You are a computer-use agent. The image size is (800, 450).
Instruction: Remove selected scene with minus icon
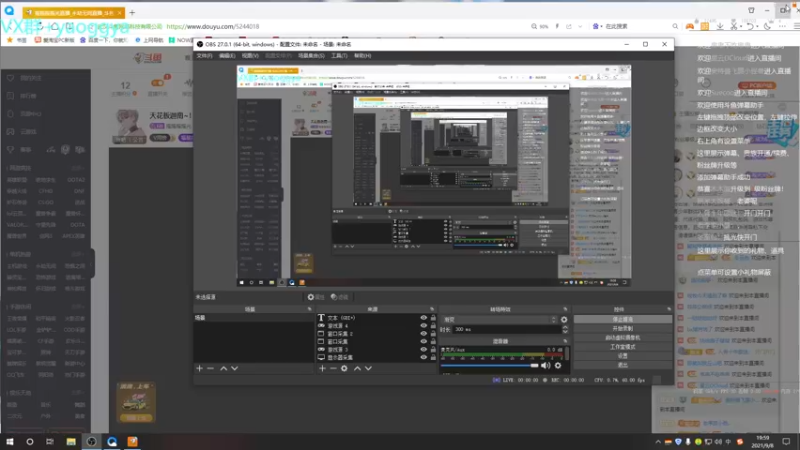coord(210,368)
